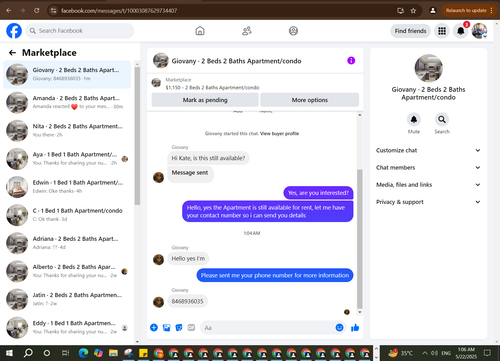Open conversation information purple icon
This screenshot has width=500, height=361.
point(351,60)
